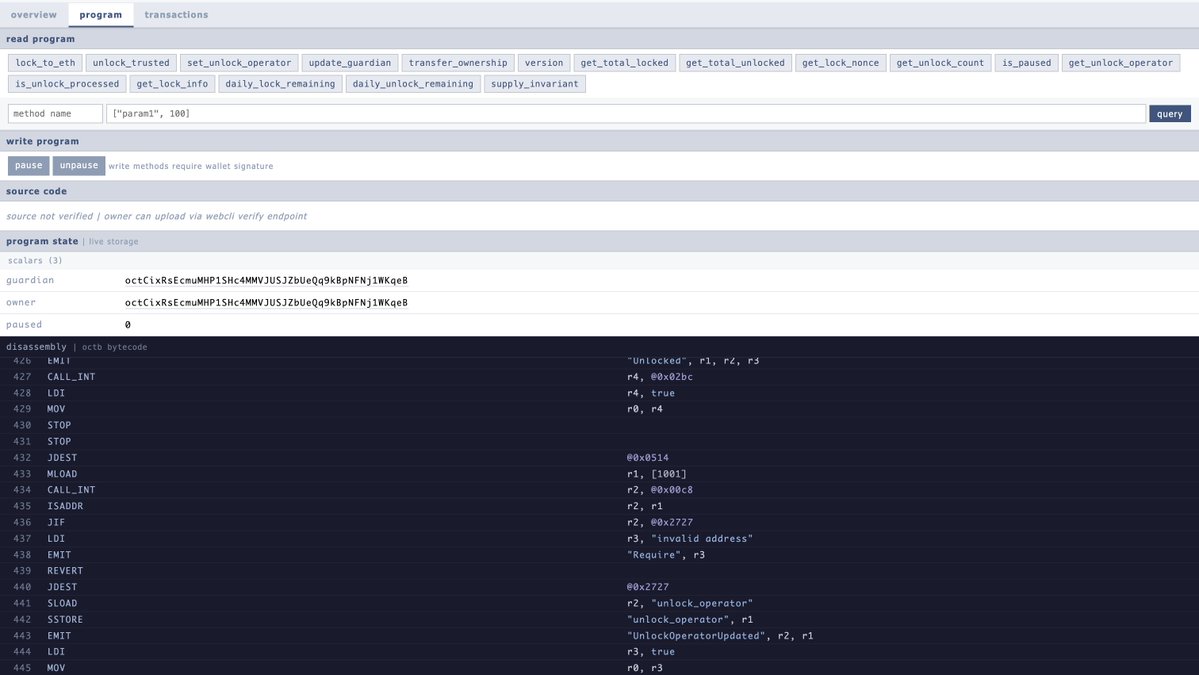
Task: Focus the method name input field
Action: pyautogui.click(x=55, y=114)
